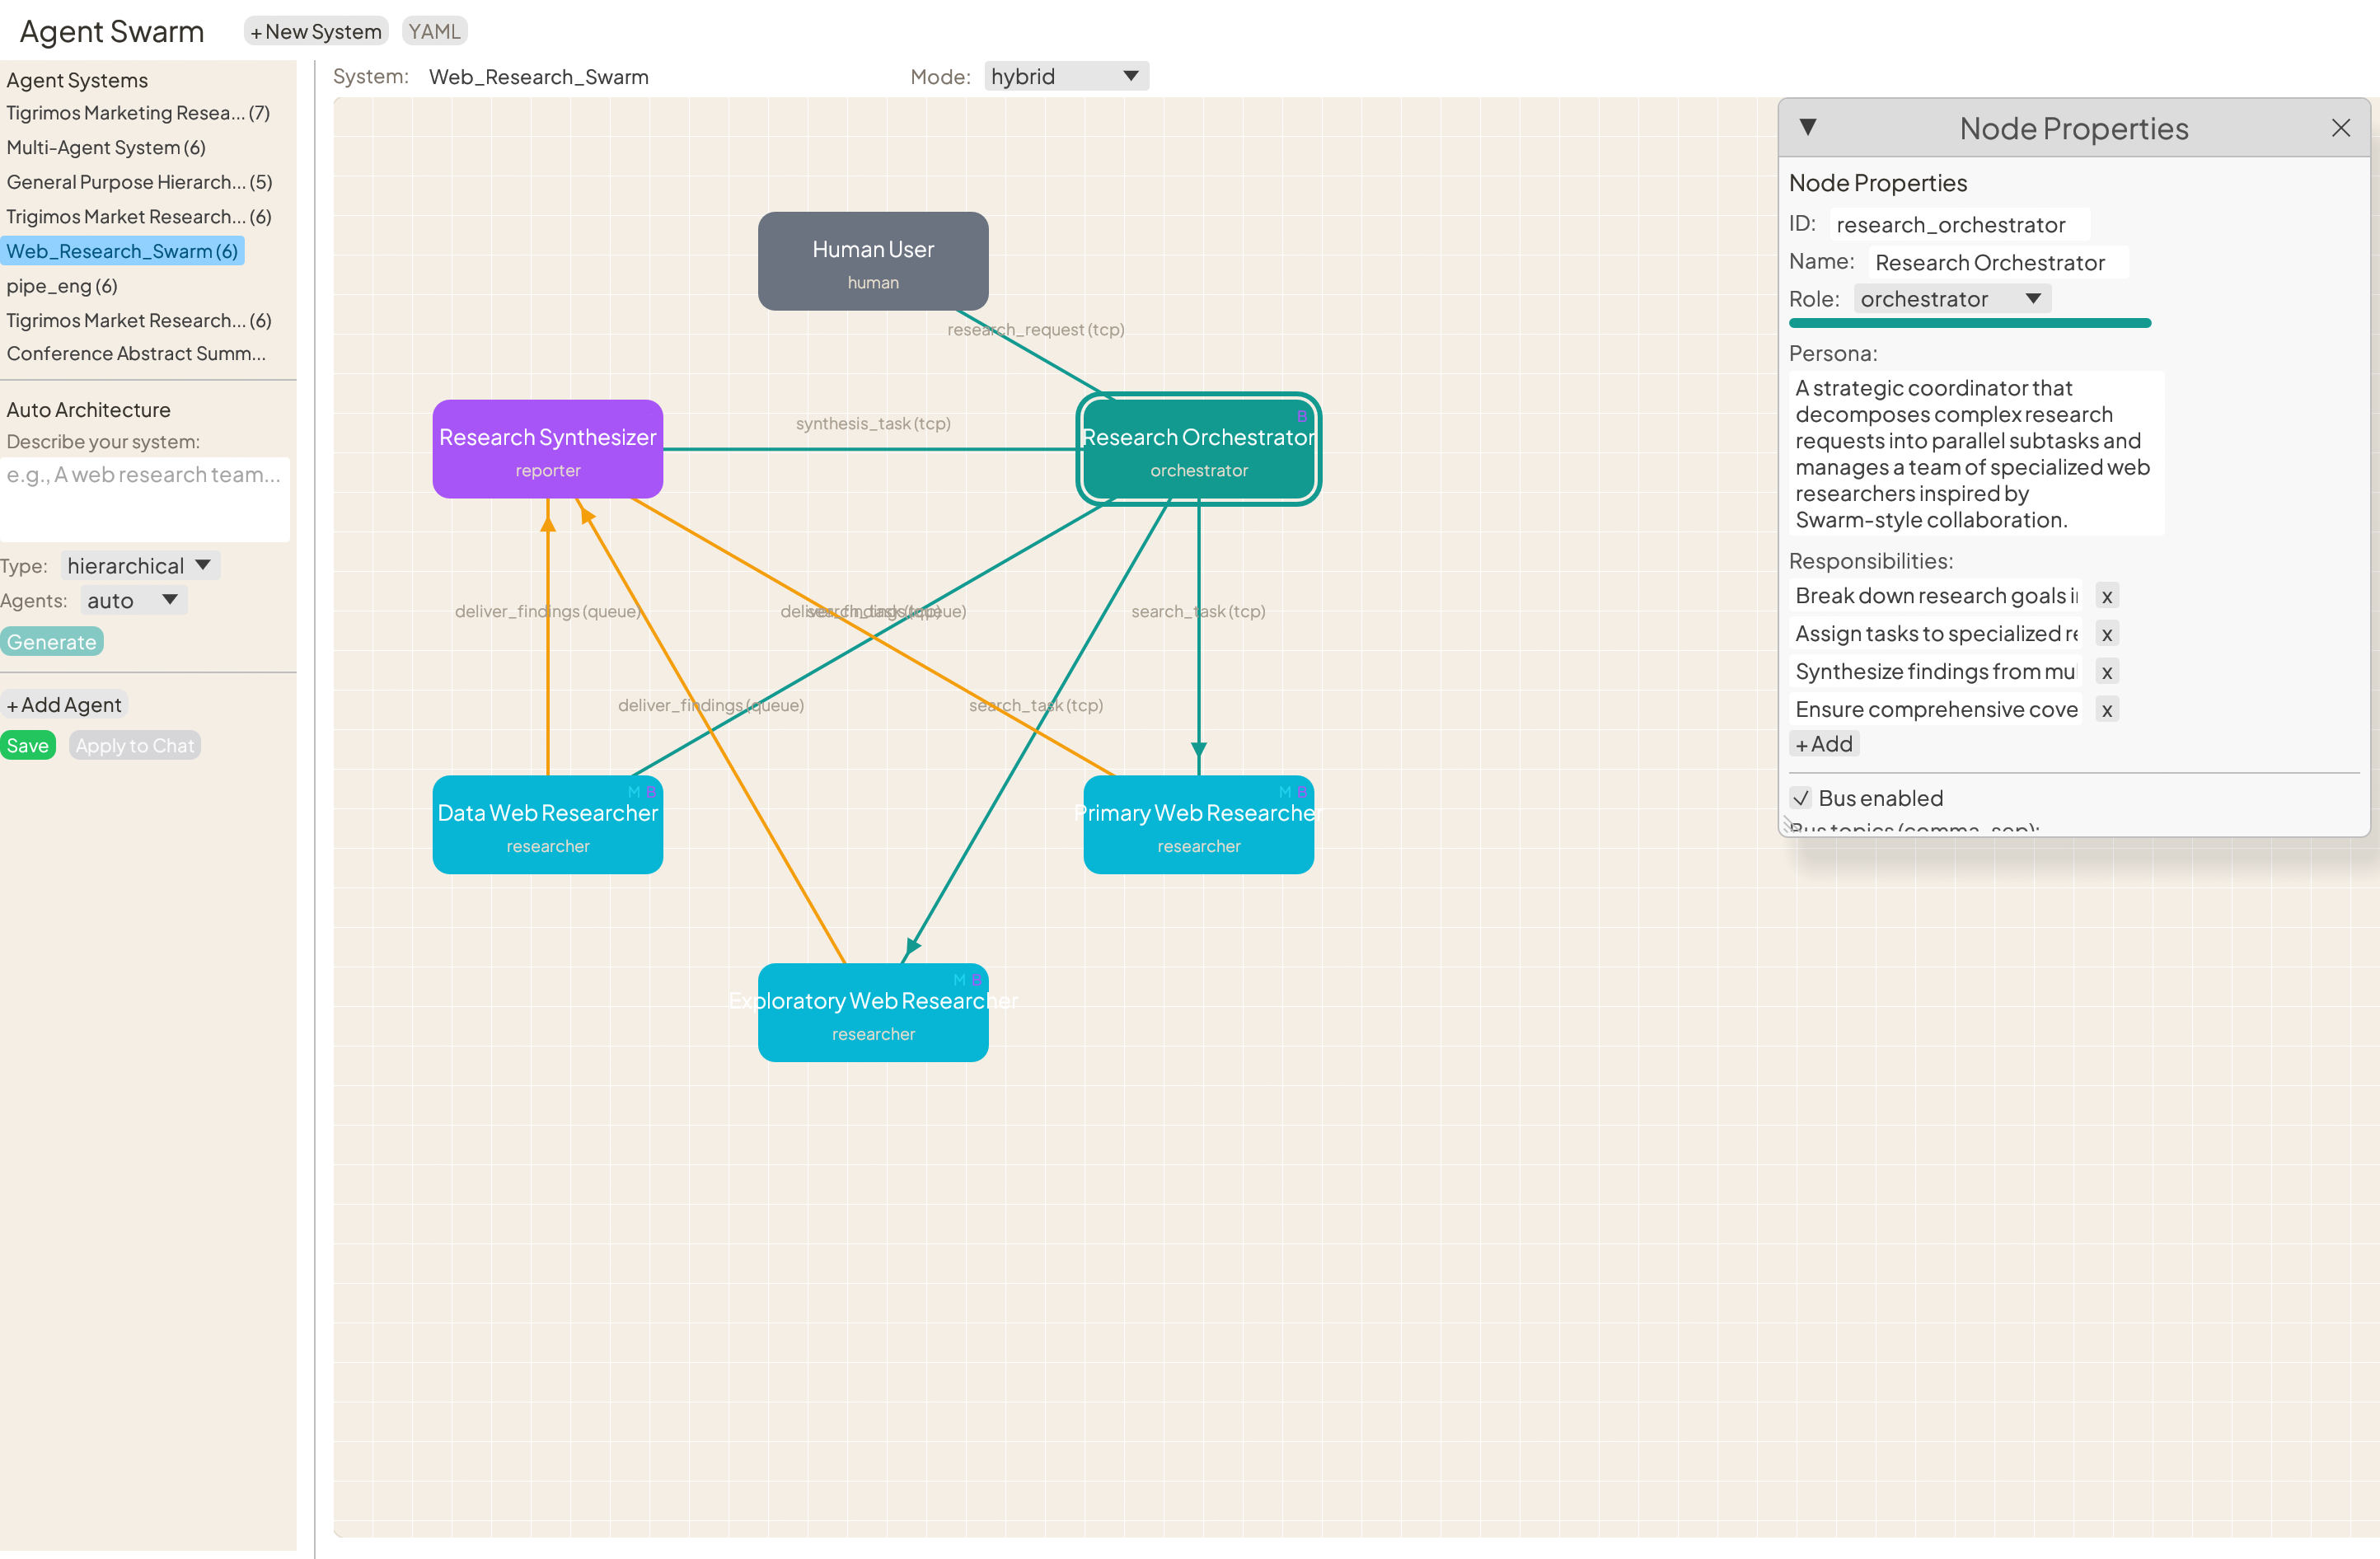This screenshot has width=2380, height=1559.
Task: Select Tigrimos Marketing Resea... (7) system
Action: click(138, 113)
